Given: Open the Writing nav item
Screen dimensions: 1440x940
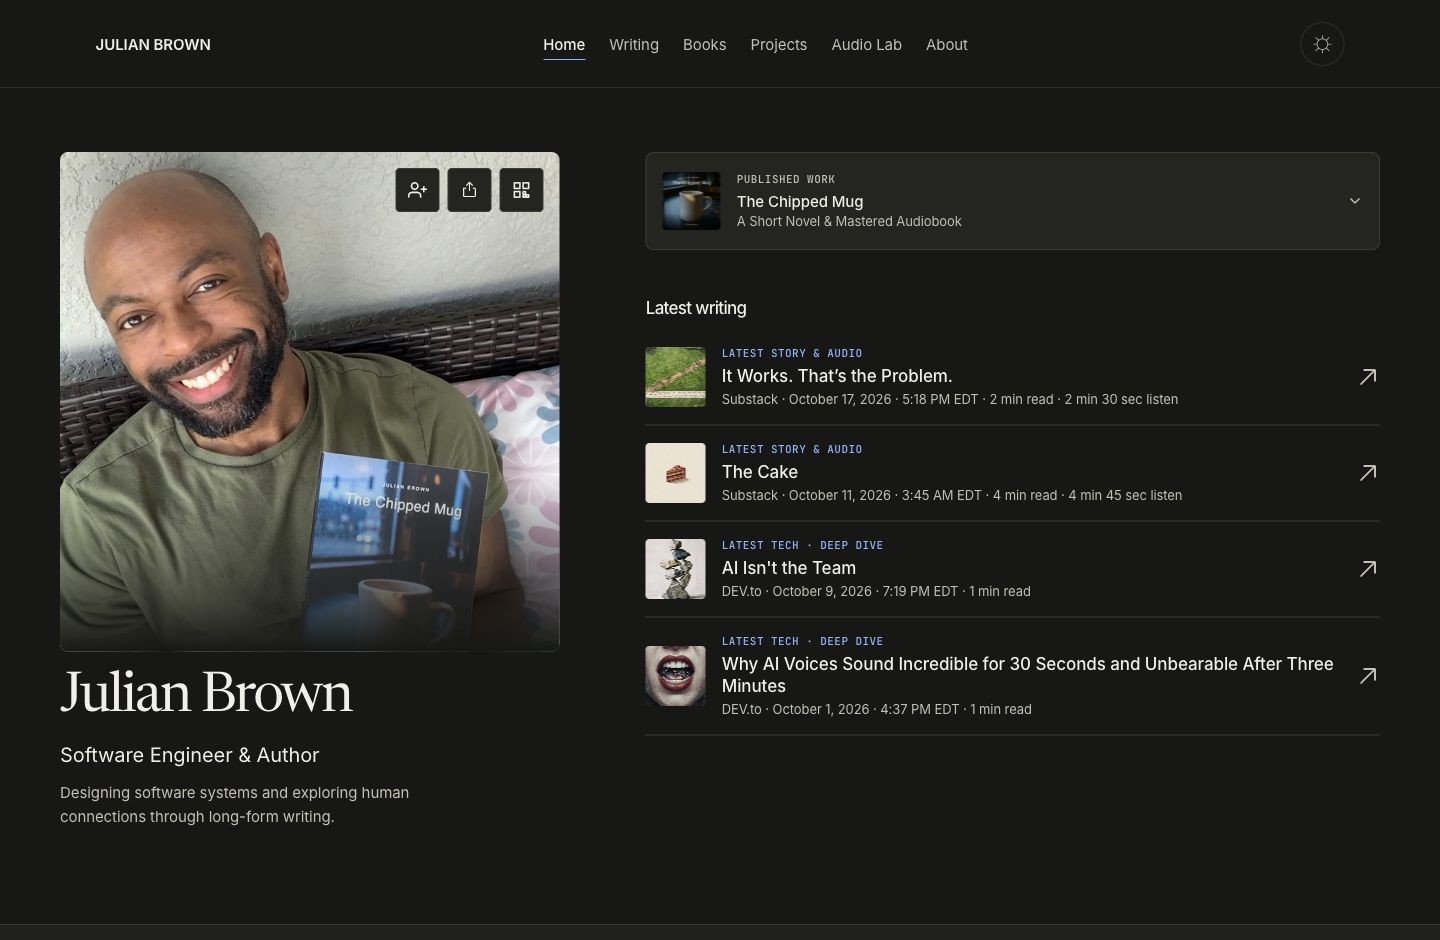Looking at the screenshot, I should click(x=634, y=44).
